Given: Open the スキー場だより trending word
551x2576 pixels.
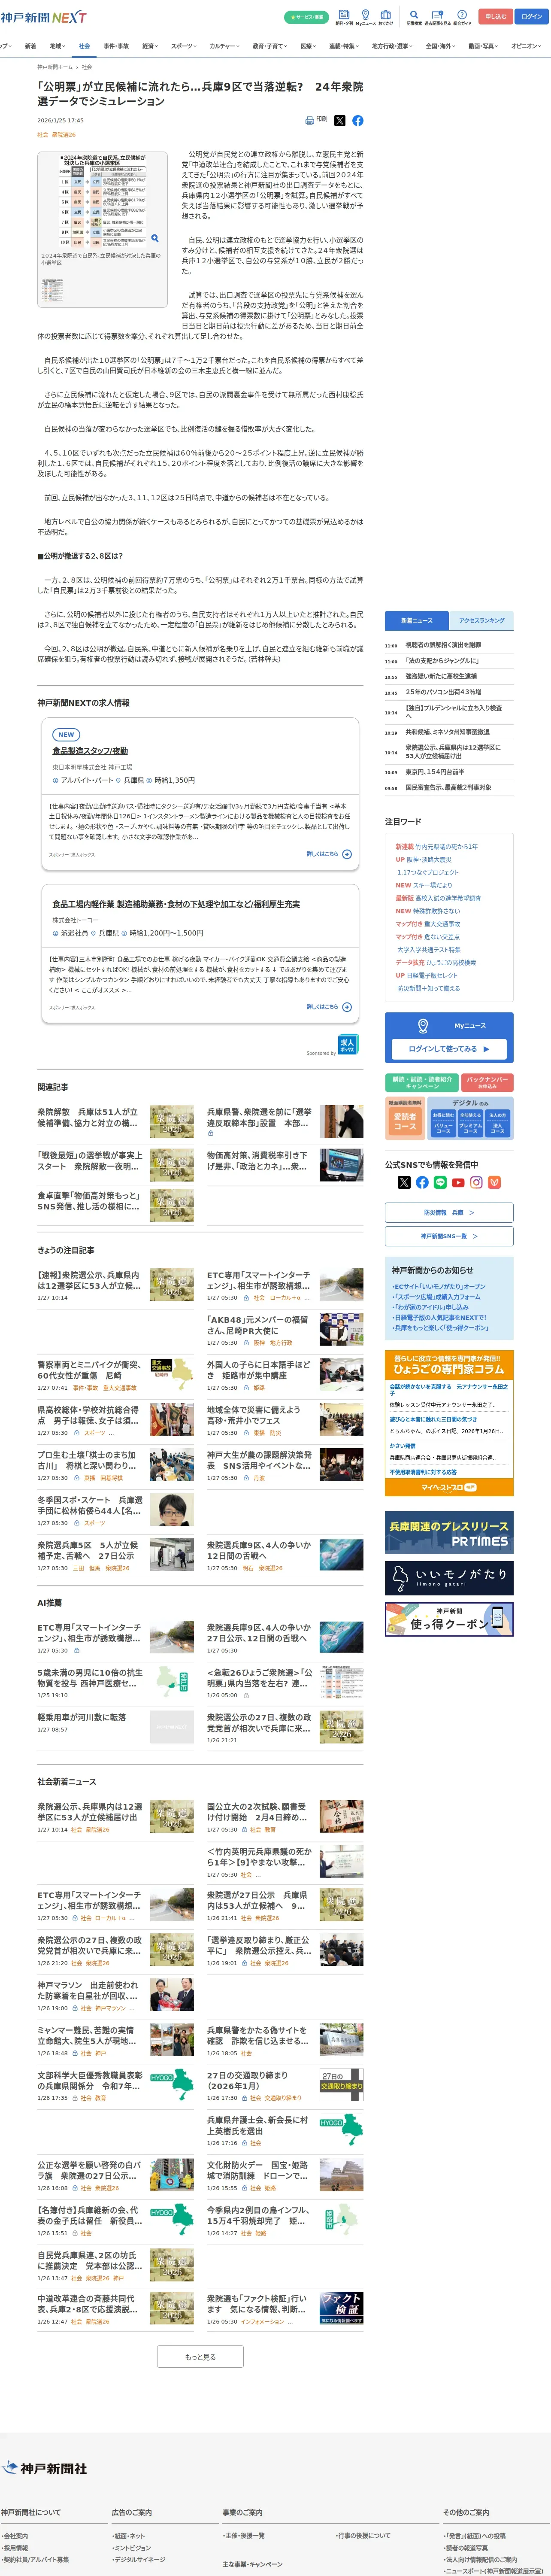Looking at the screenshot, I should 433,885.
